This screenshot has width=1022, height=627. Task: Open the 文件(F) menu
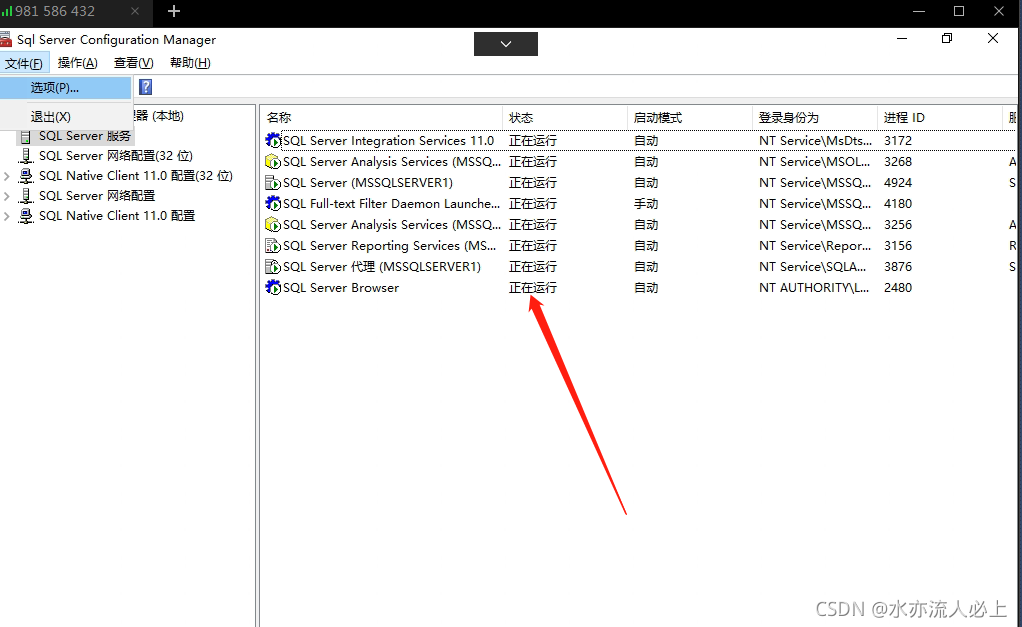(24, 63)
